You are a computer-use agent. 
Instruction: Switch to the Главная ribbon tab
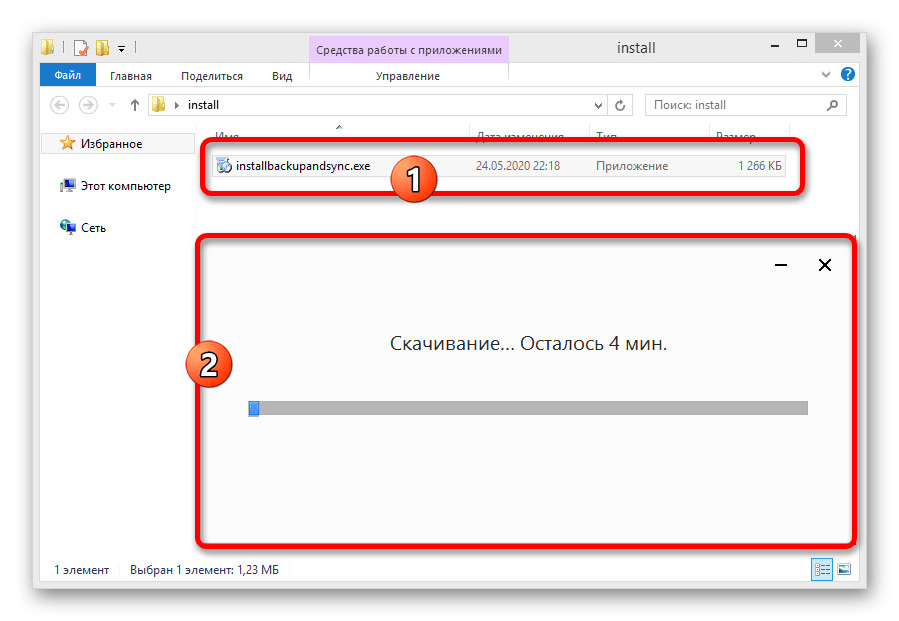[131, 76]
